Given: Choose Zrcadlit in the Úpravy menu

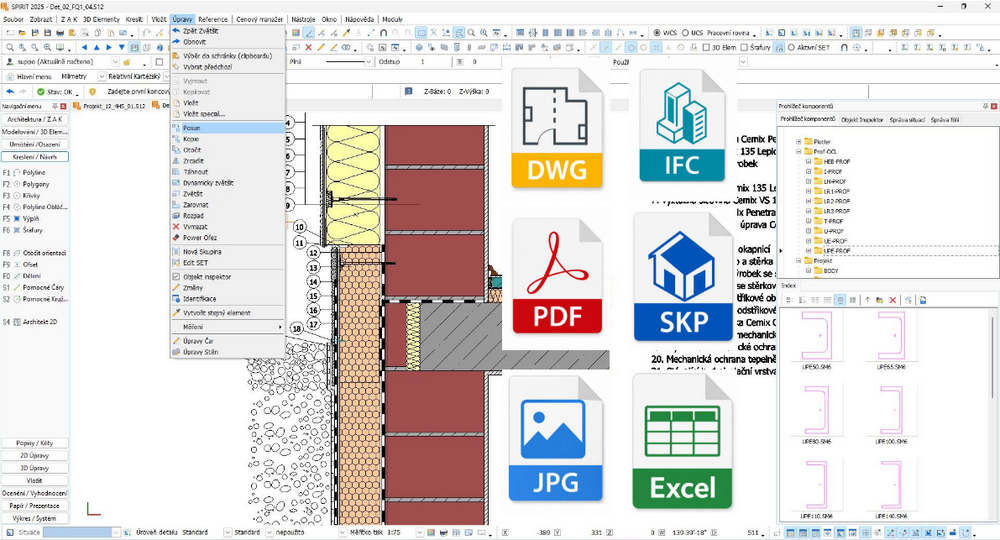Looking at the screenshot, I should 228,161.
